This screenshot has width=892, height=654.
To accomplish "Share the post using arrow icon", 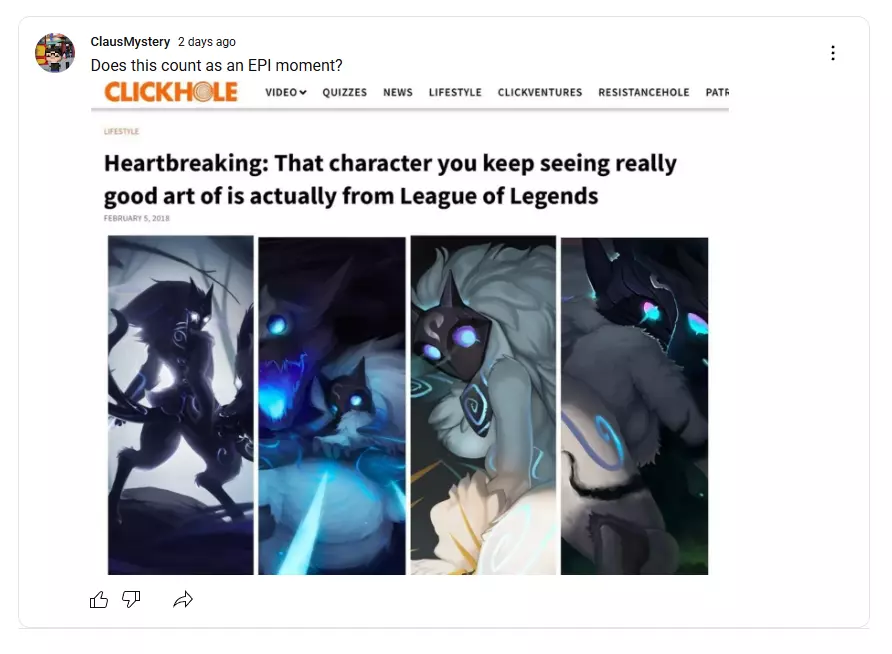I will pos(183,599).
